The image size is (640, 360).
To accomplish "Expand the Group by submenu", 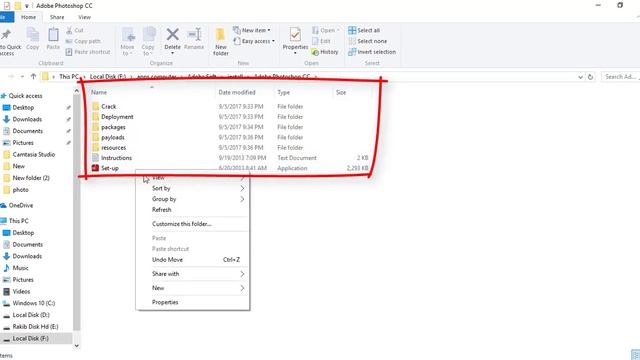I will [x=242, y=199].
